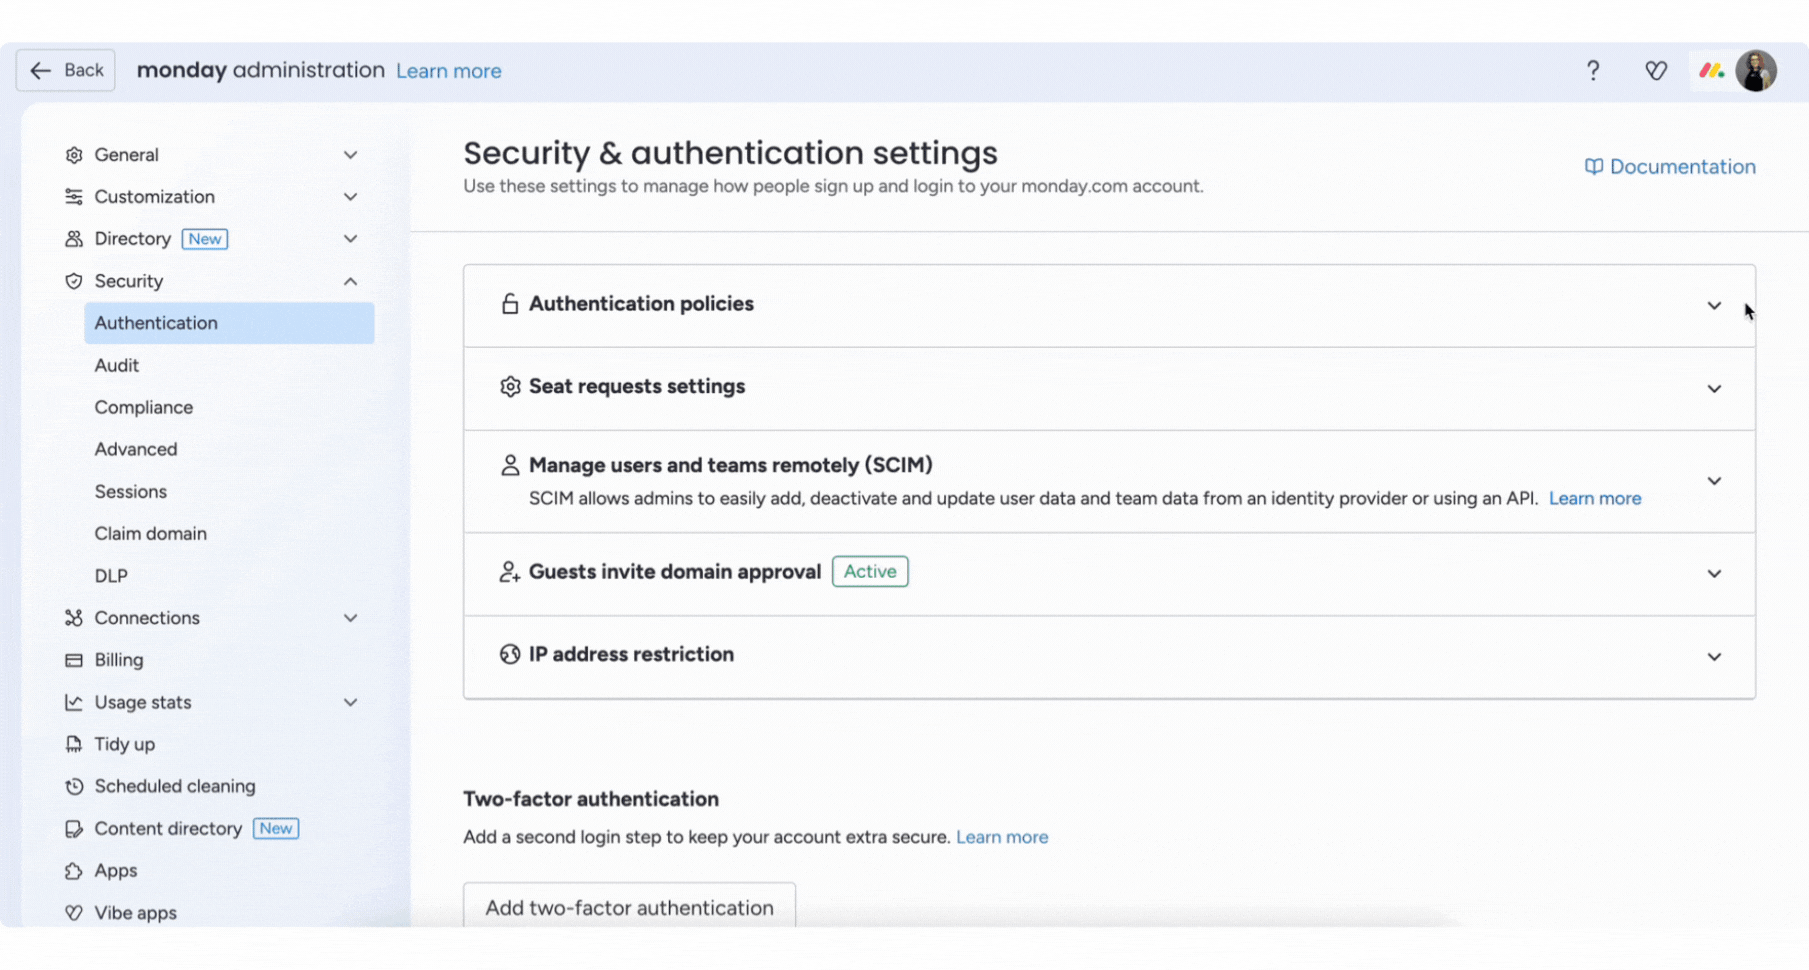Image resolution: width=1809 pixels, height=970 pixels.
Task: Expand the Connections section chevron
Action: 350,618
